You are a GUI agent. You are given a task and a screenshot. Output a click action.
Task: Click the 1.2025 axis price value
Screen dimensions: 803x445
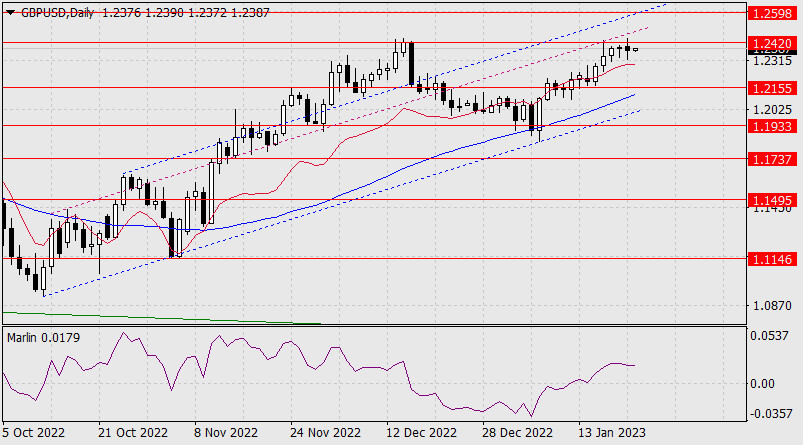[772, 110]
